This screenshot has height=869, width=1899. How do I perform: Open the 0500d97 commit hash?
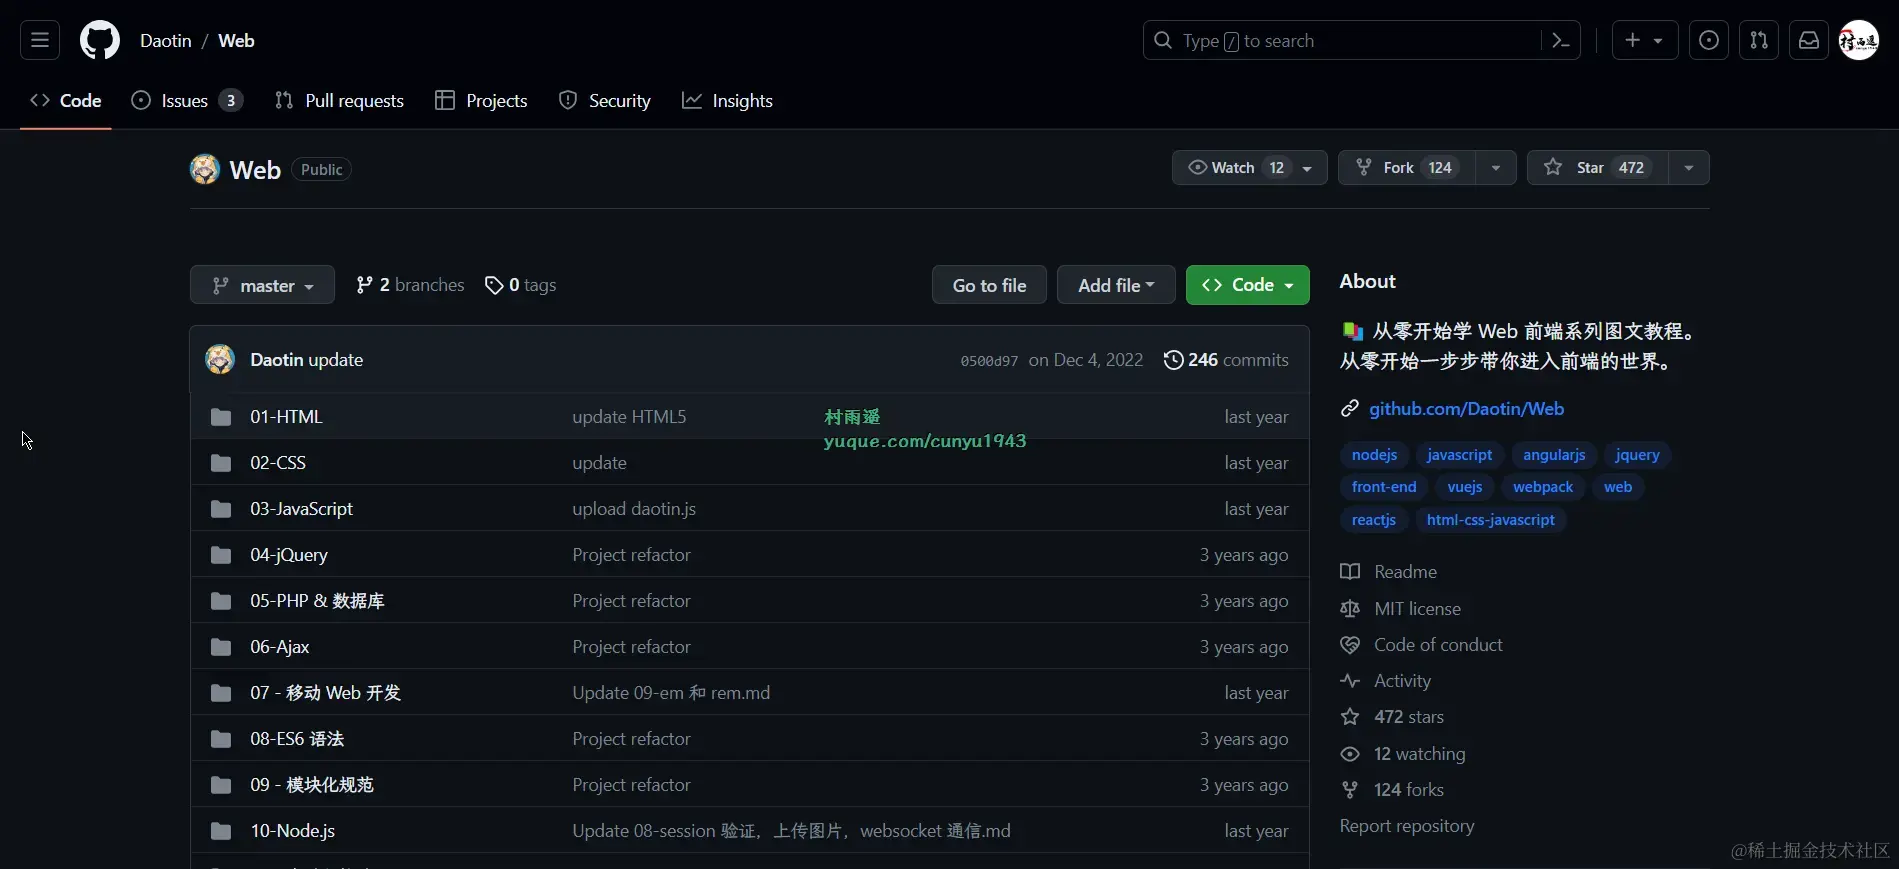tap(989, 361)
